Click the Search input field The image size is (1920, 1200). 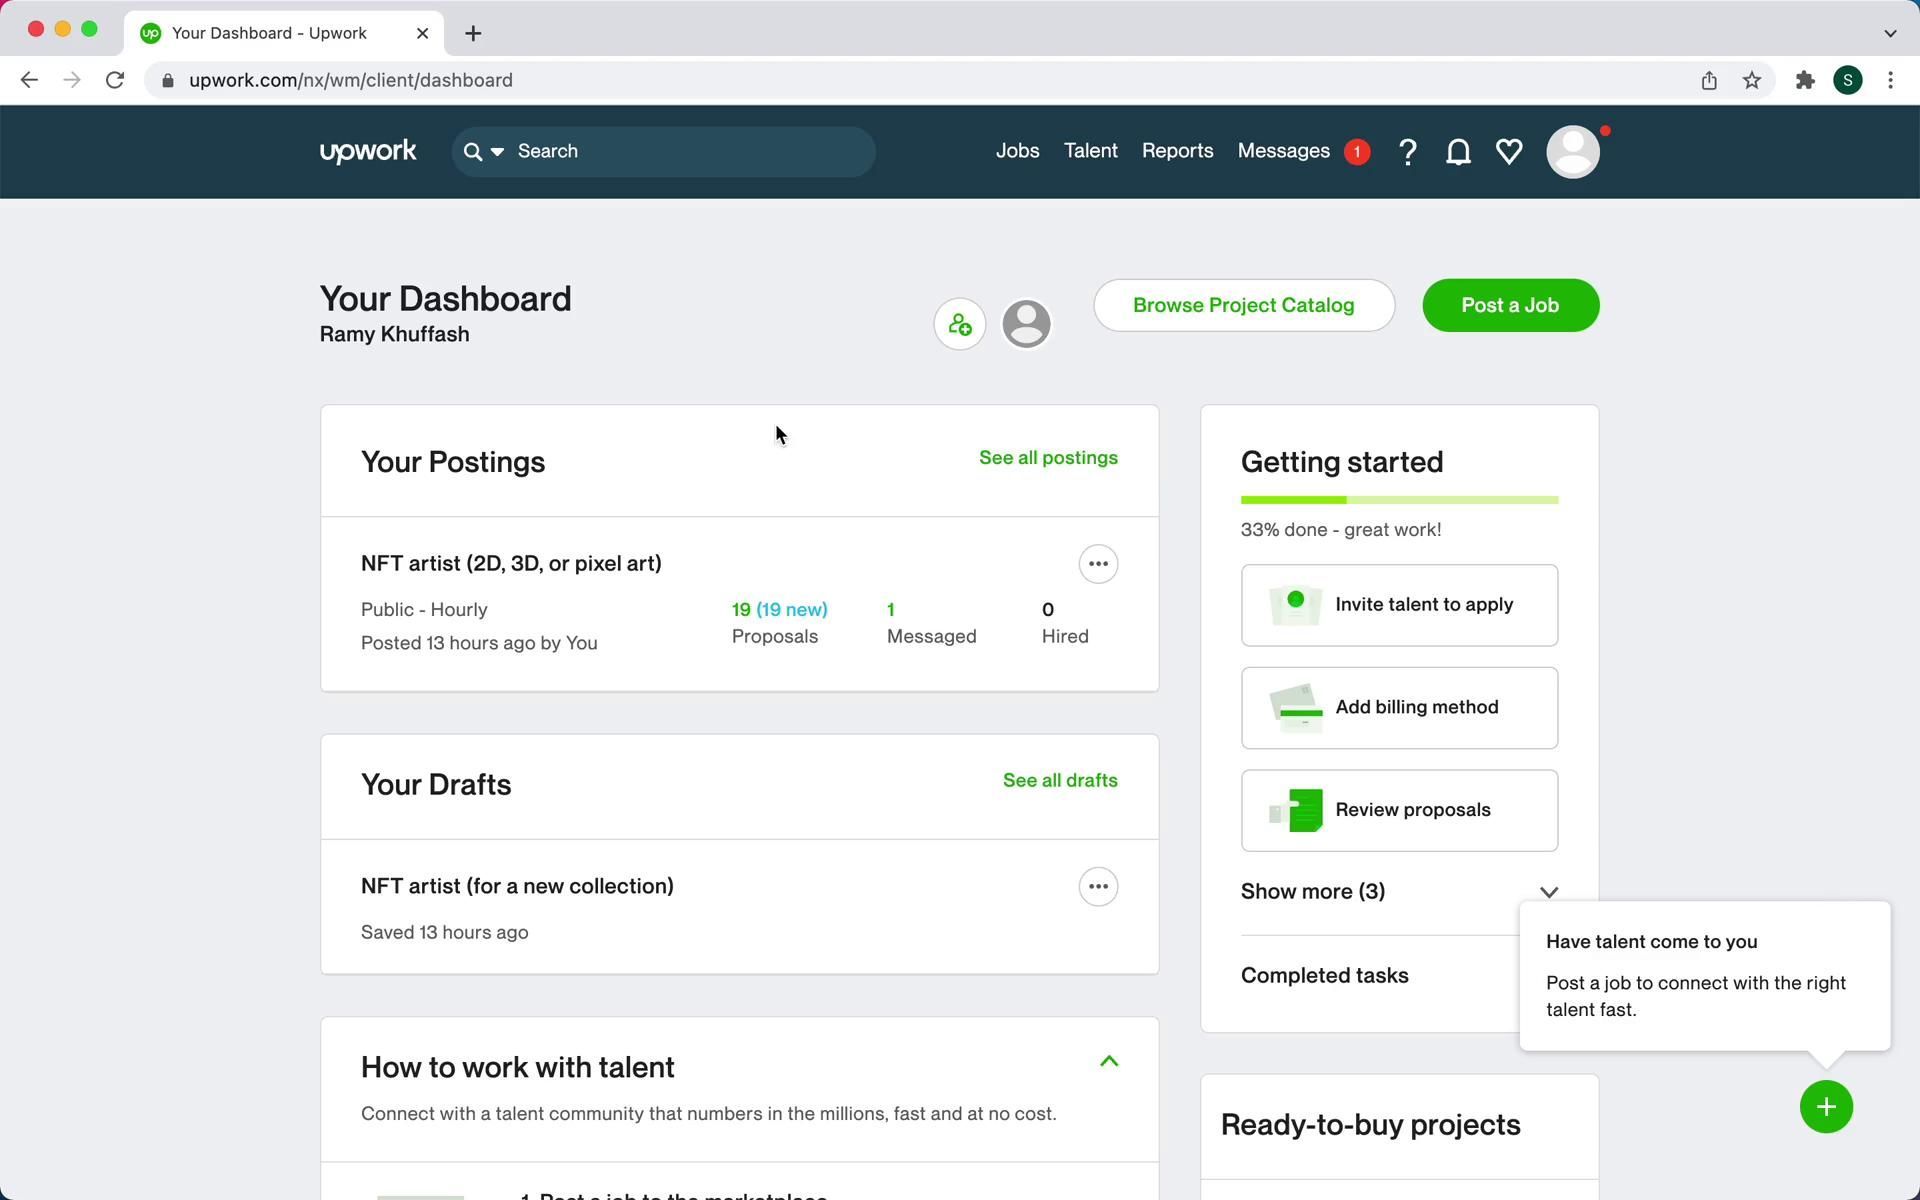(690, 152)
